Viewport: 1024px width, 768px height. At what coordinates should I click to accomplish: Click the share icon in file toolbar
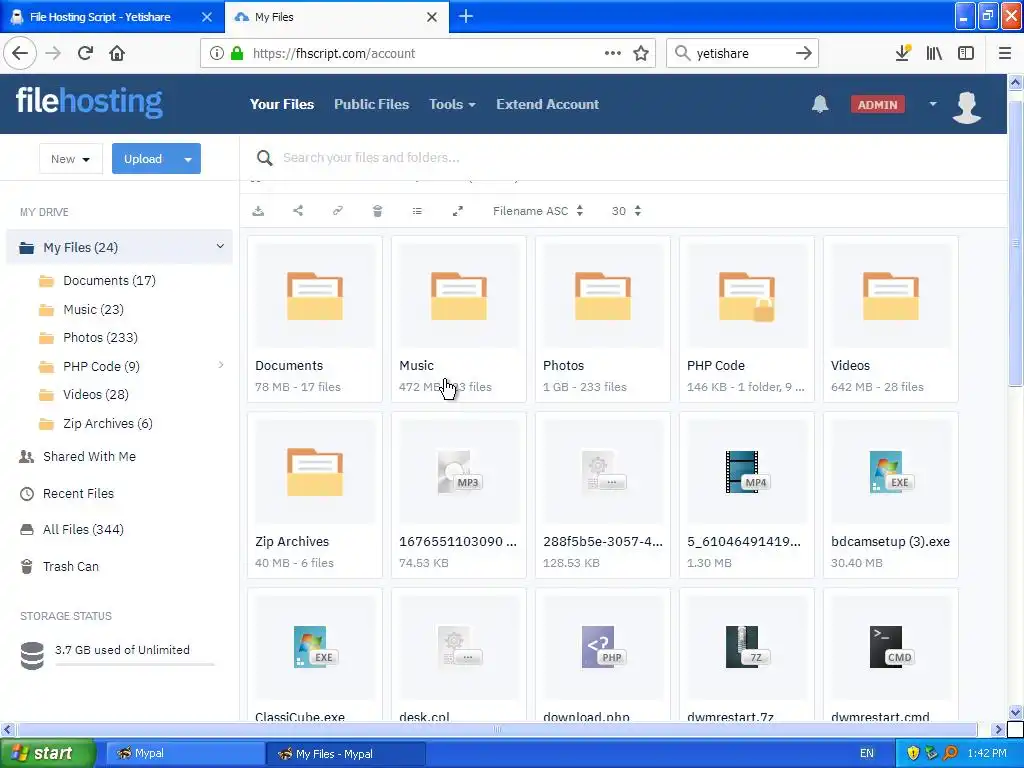pyautogui.click(x=298, y=210)
